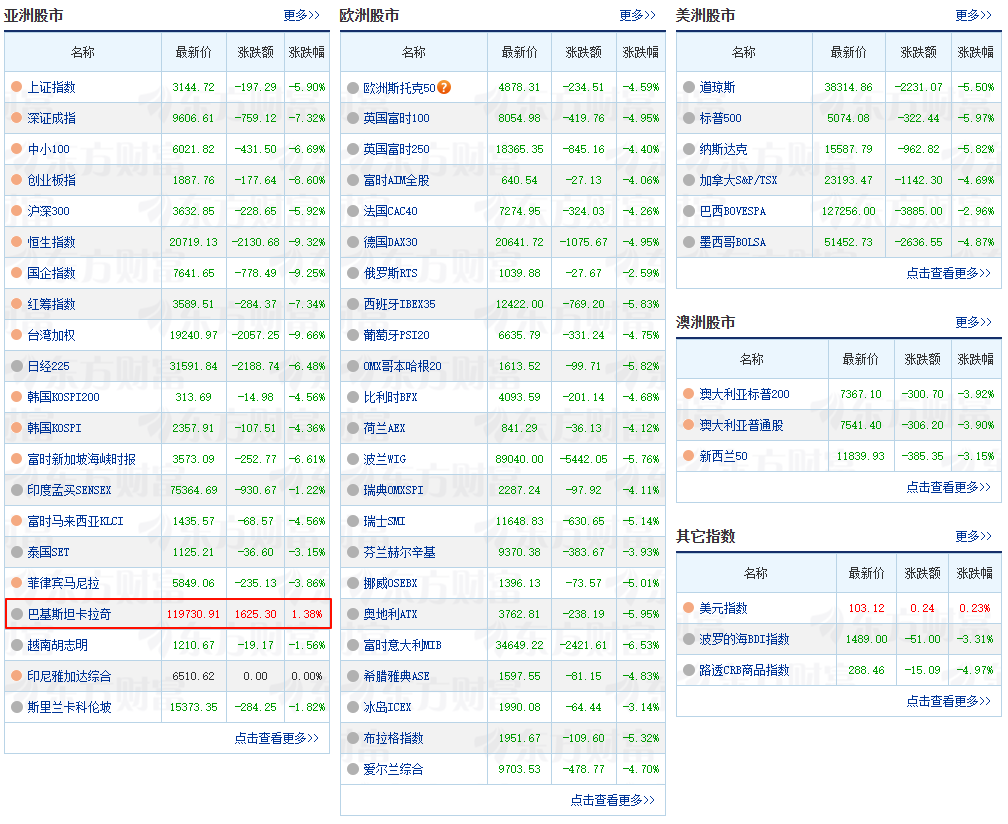Open 更多>> for 其它指数

tap(973, 536)
